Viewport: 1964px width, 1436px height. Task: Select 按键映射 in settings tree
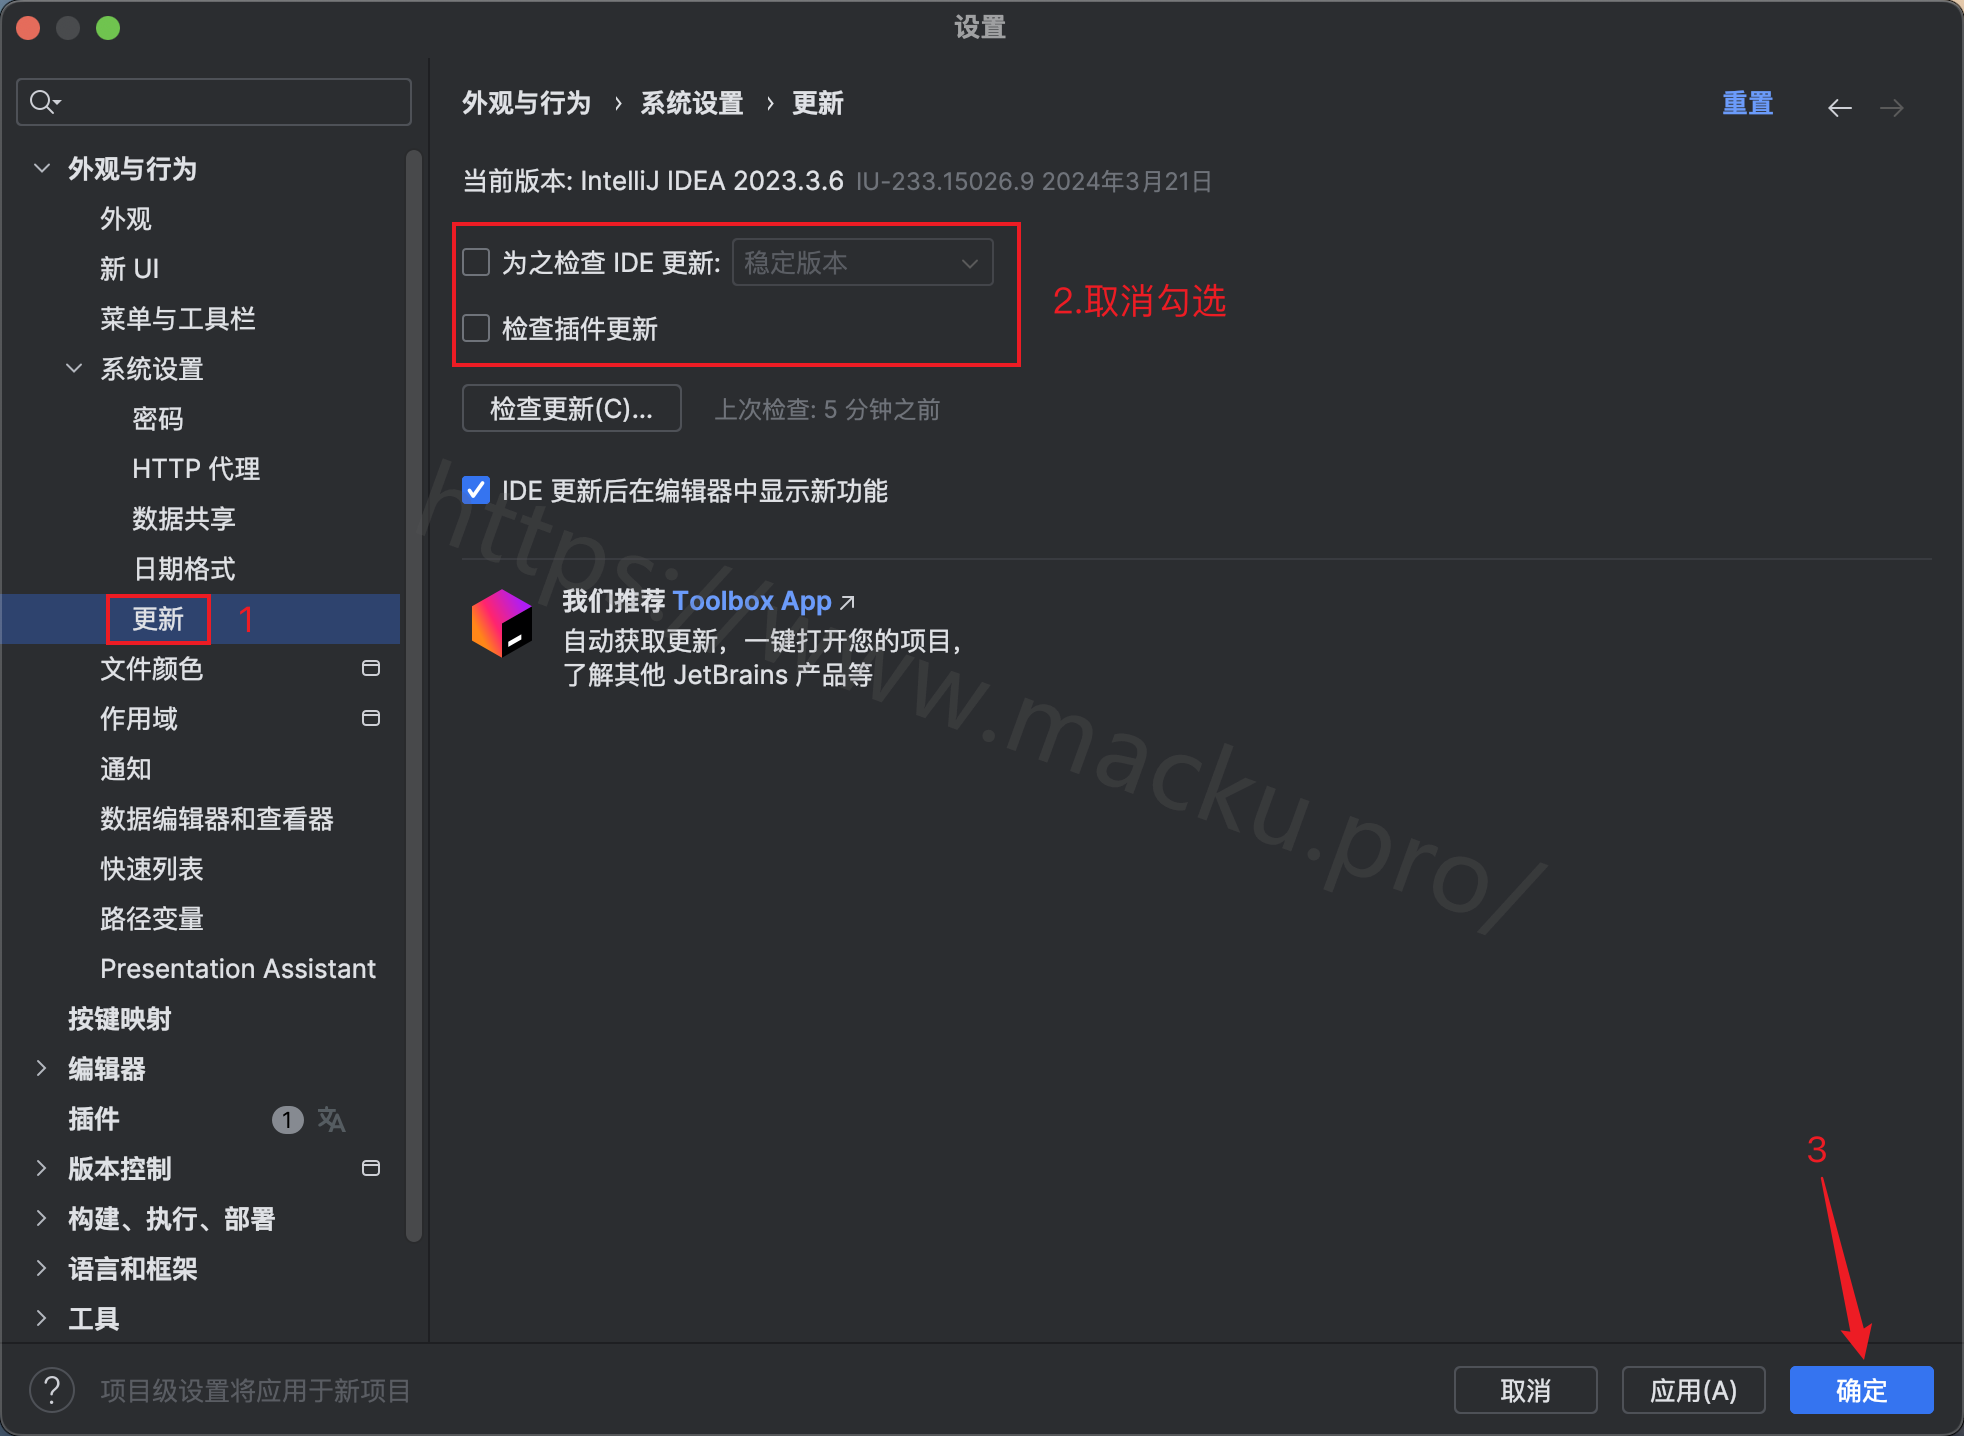click(x=120, y=1019)
